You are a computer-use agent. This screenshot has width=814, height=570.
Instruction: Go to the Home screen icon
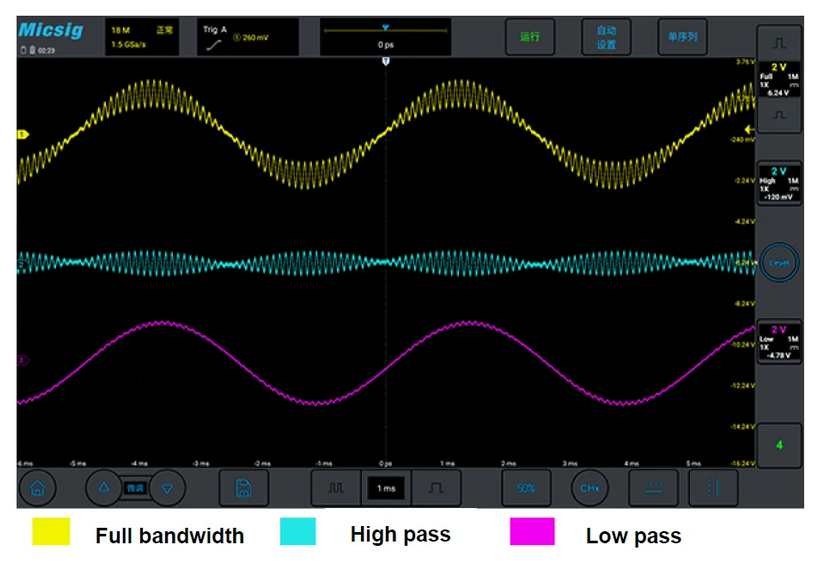(x=38, y=488)
